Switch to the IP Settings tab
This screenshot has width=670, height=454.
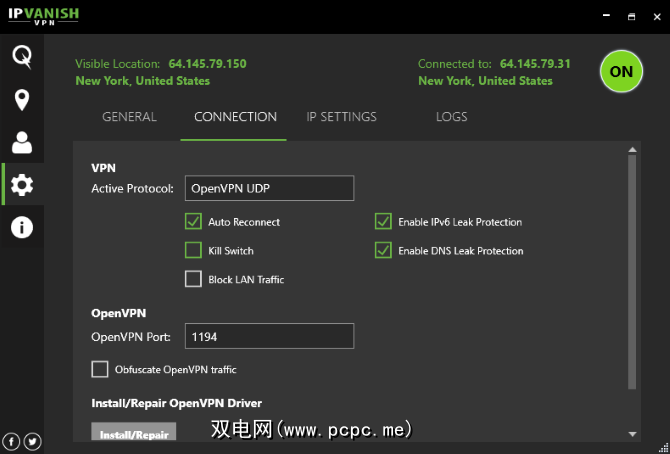341,117
